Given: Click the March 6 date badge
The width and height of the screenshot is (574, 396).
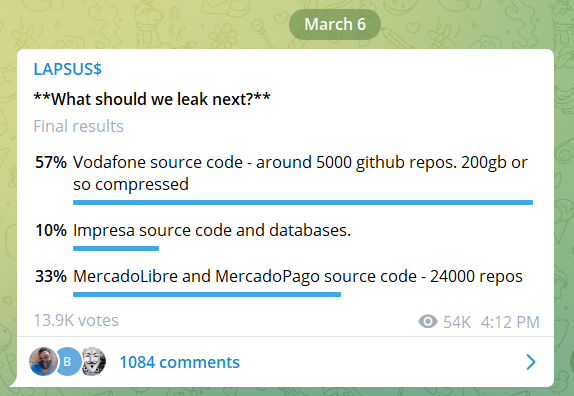Looking at the screenshot, I should 335,25.
